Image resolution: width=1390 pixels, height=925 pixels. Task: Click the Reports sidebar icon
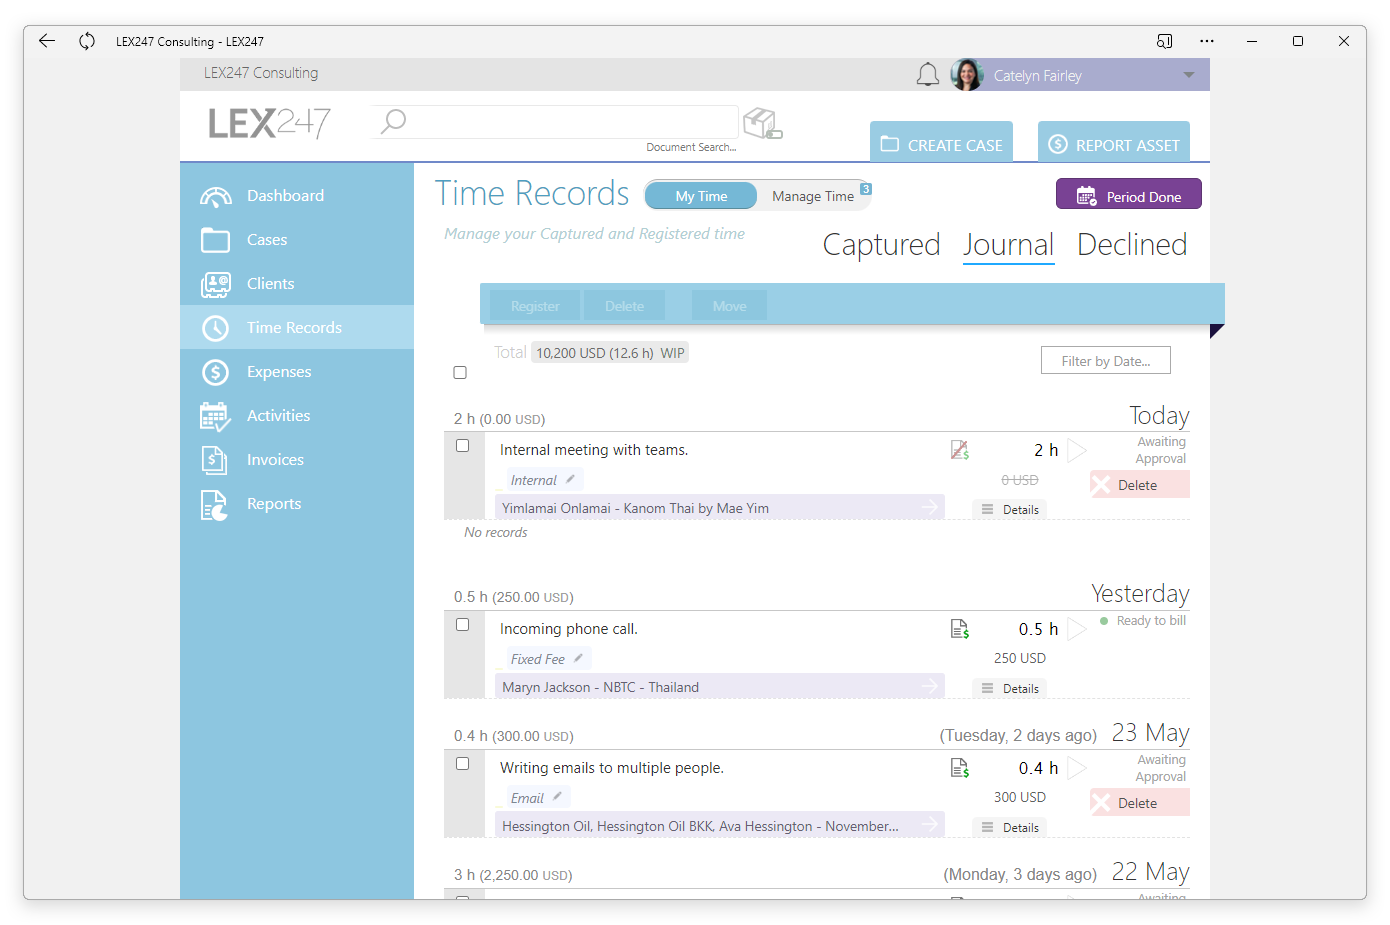click(215, 505)
